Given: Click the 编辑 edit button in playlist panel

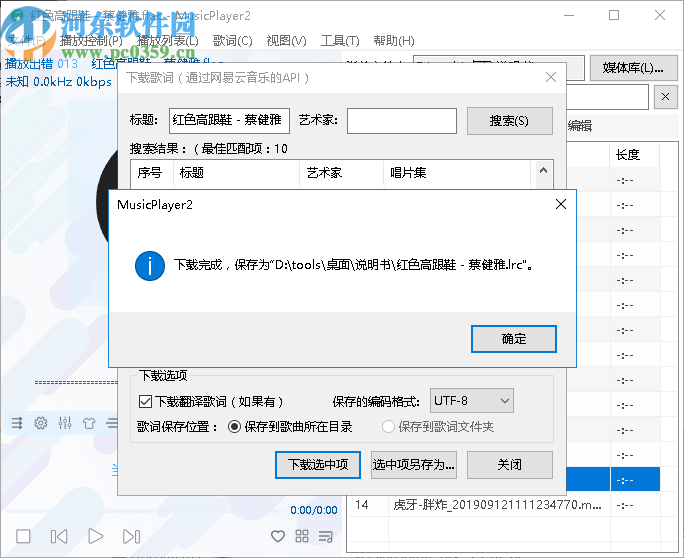Looking at the screenshot, I should [x=580, y=126].
